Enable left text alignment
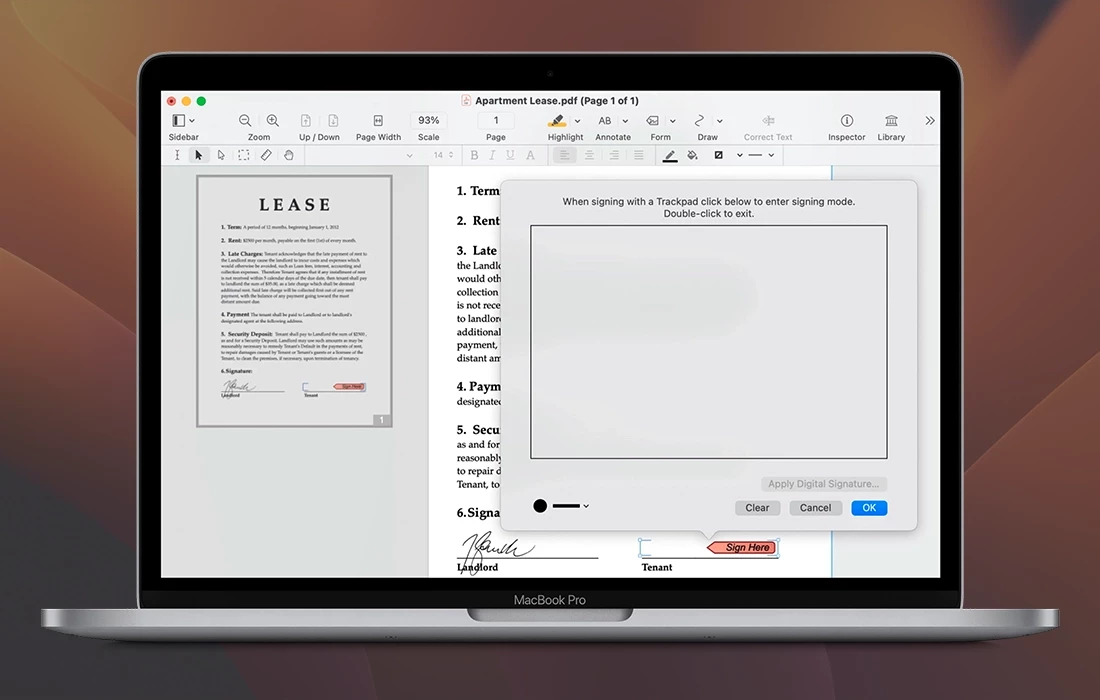 [x=565, y=155]
